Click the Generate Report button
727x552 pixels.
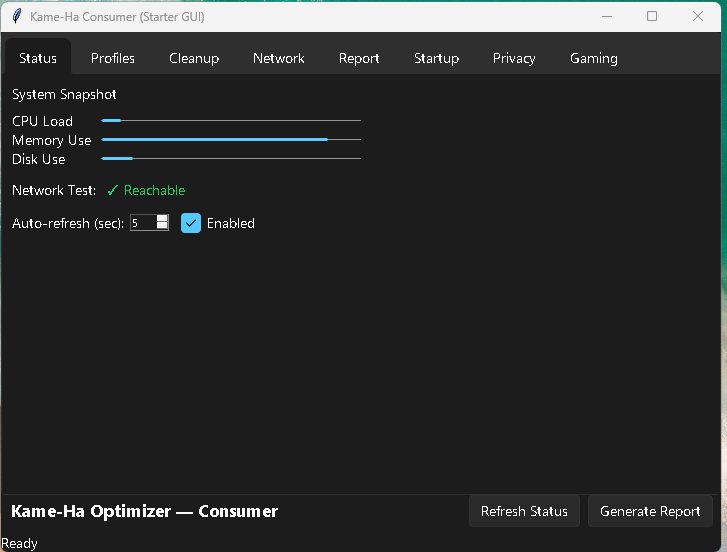650,511
